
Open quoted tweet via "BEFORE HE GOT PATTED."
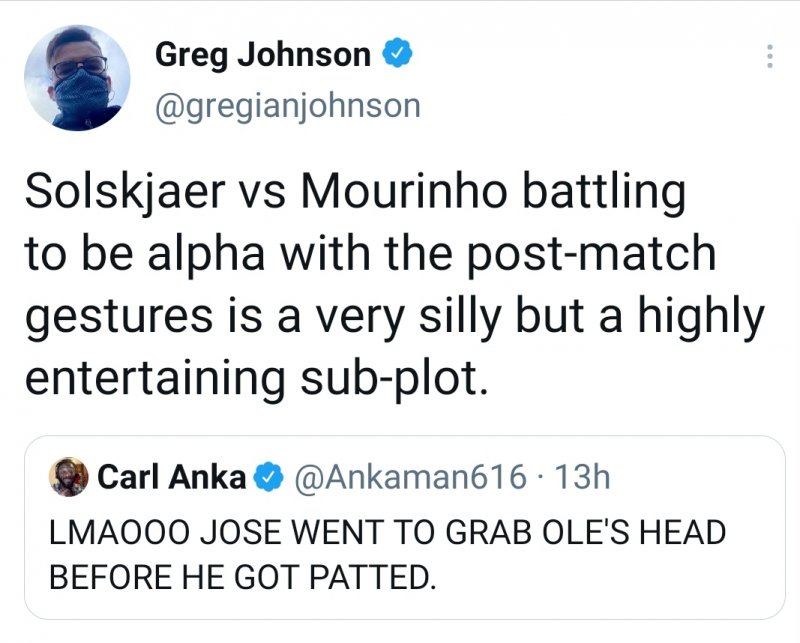point(242,579)
